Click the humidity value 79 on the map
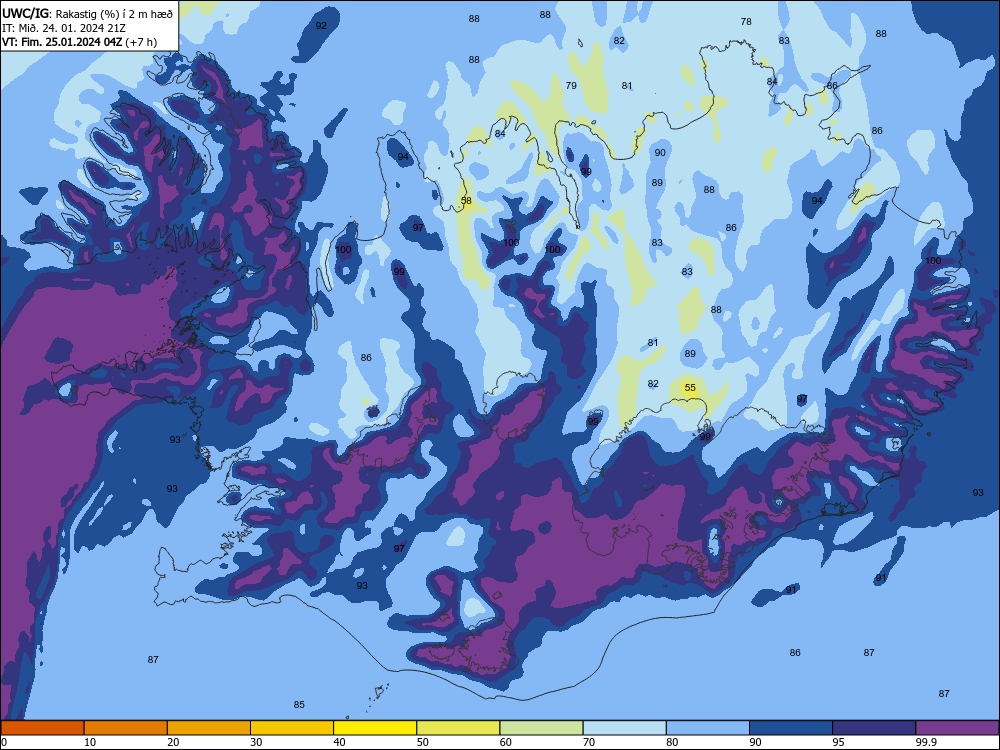This screenshot has width=1000, height=750. tap(571, 85)
